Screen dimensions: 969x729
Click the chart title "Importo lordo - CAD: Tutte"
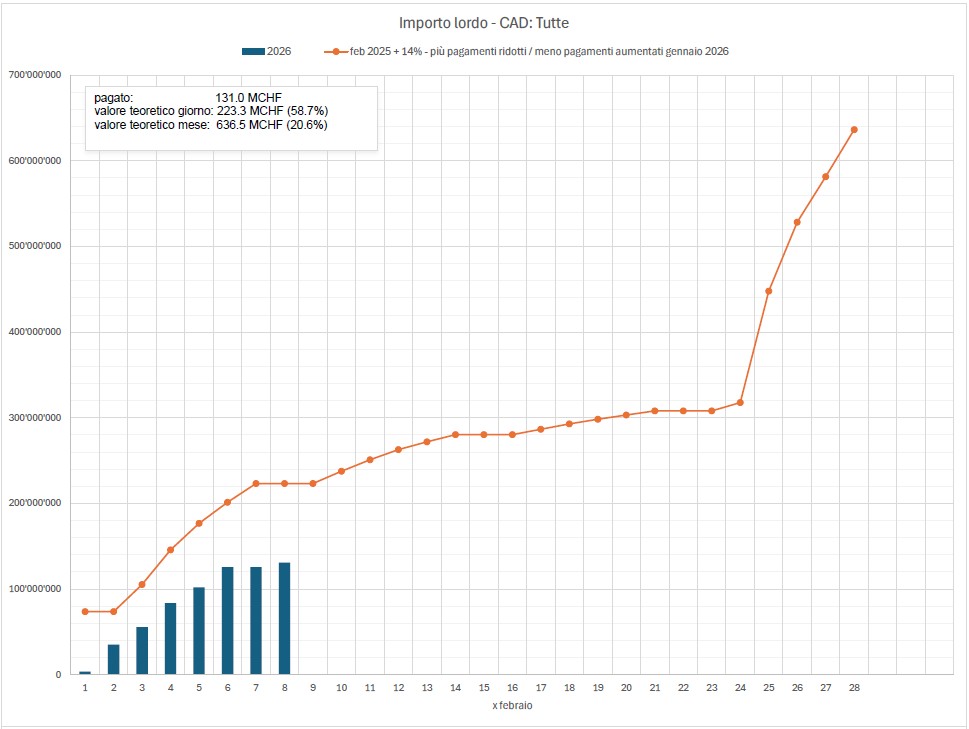click(x=484, y=22)
